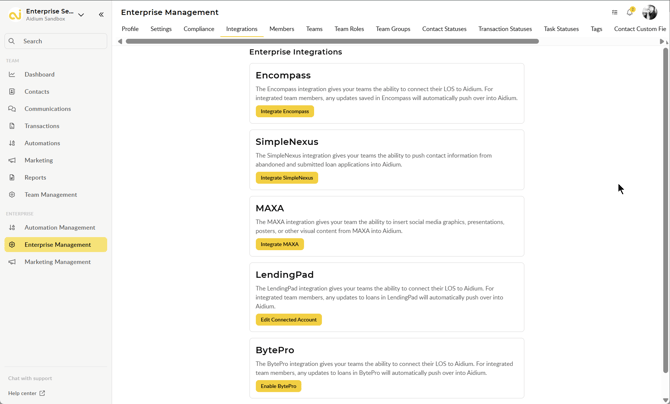Screen dimensions: 670x404
Task: Click LendingPad Edit Connected Account button
Action: click(x=289, y=320)
